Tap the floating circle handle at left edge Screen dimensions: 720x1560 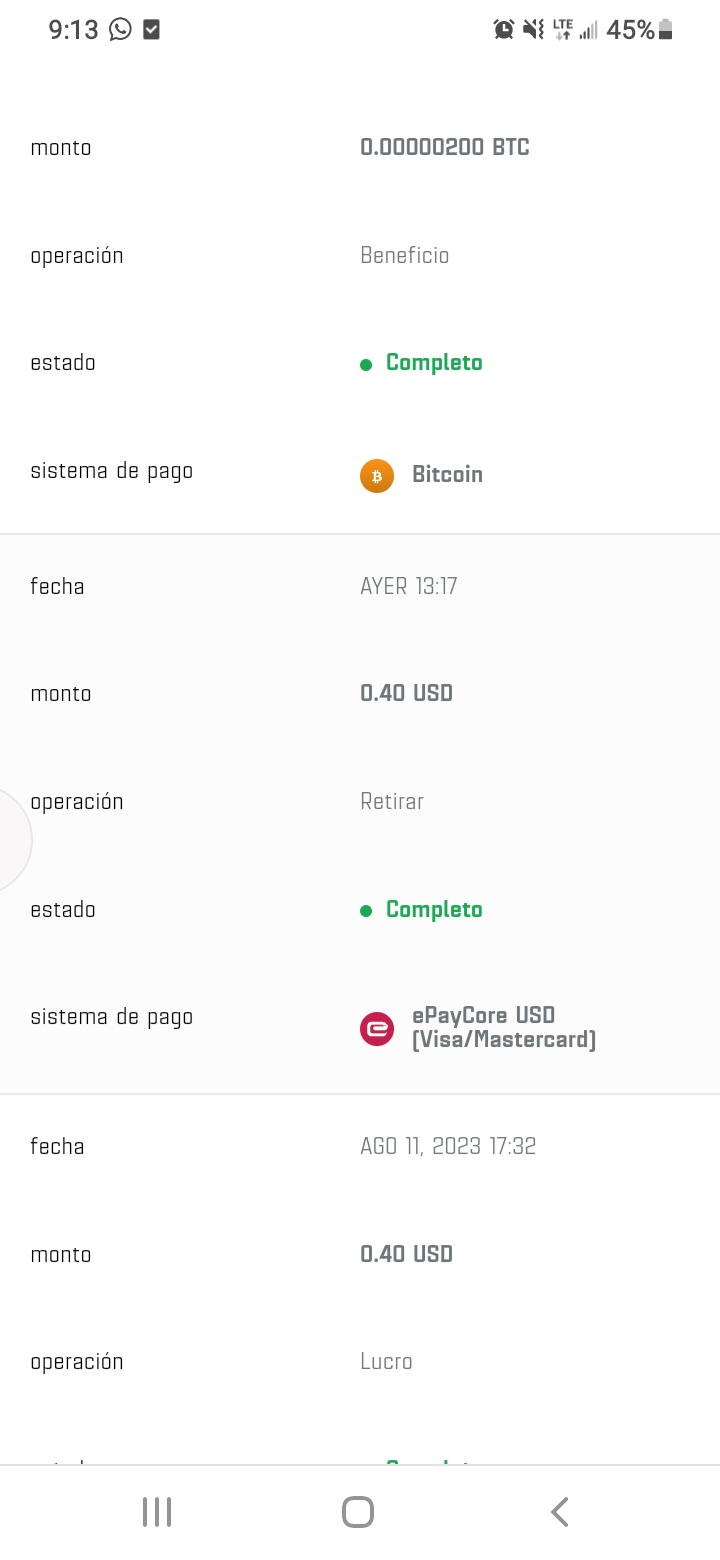click(10, 840)
